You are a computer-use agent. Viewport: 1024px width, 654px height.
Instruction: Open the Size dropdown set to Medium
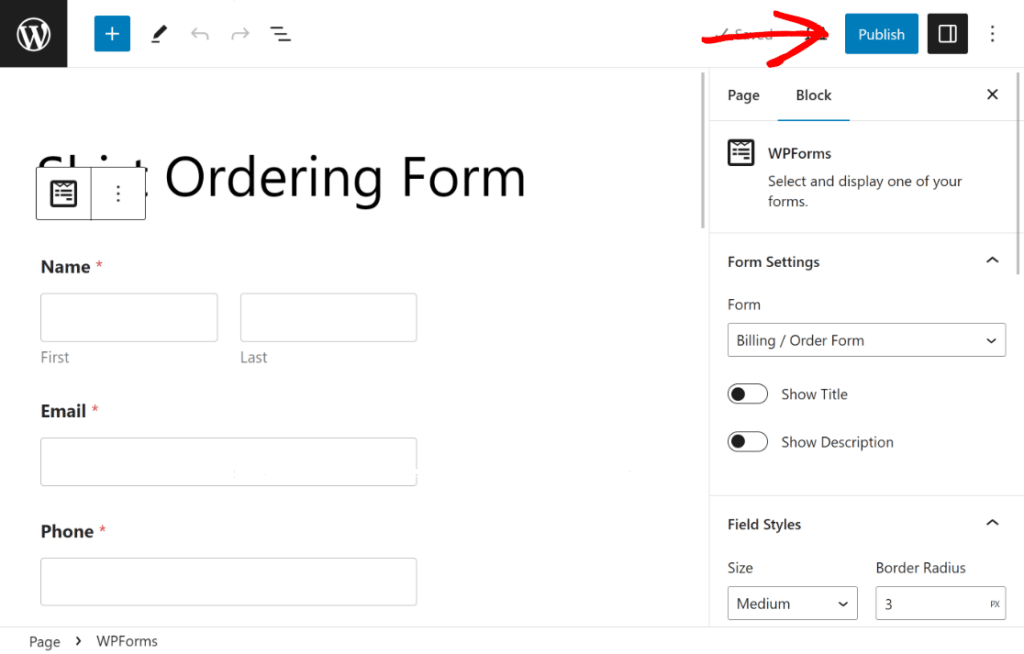point(792,603)
